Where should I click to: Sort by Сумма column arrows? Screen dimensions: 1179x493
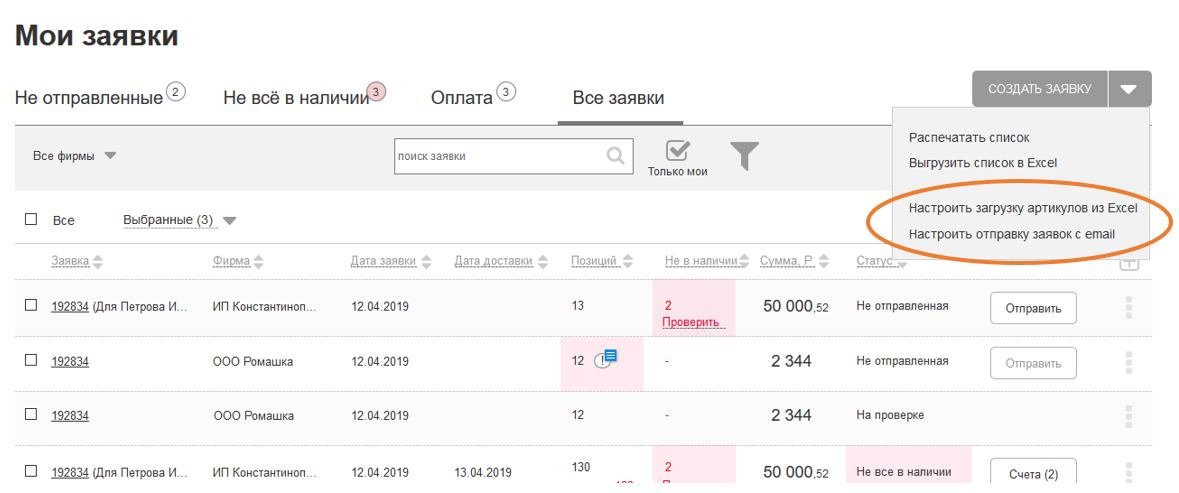[x=824, y=262]
